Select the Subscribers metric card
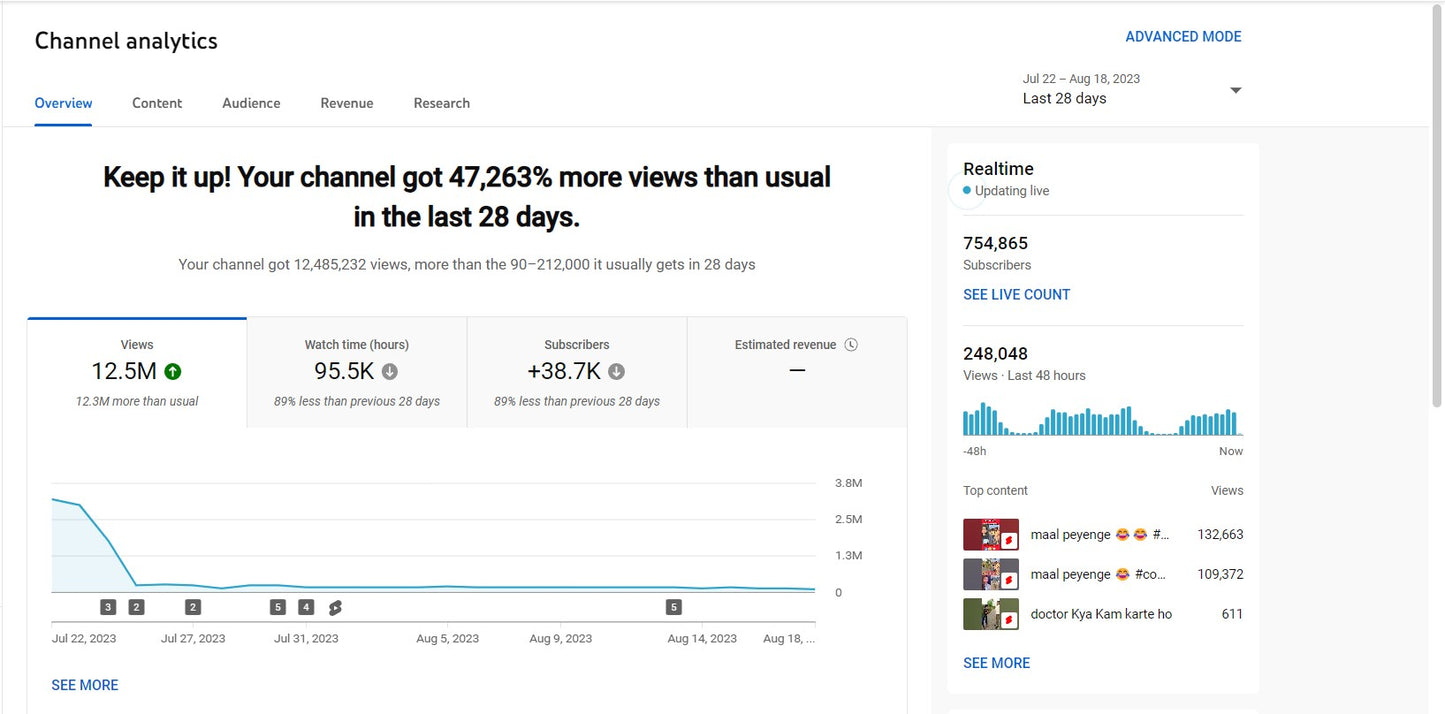1445x714 pixels. (x=577, y=371)
